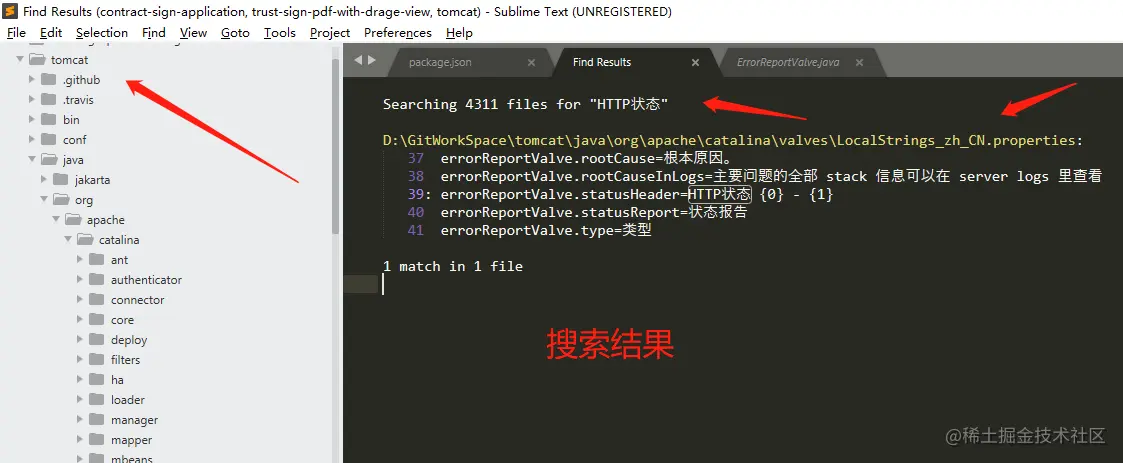Collapse the tomcat folder

pos(21,59)
